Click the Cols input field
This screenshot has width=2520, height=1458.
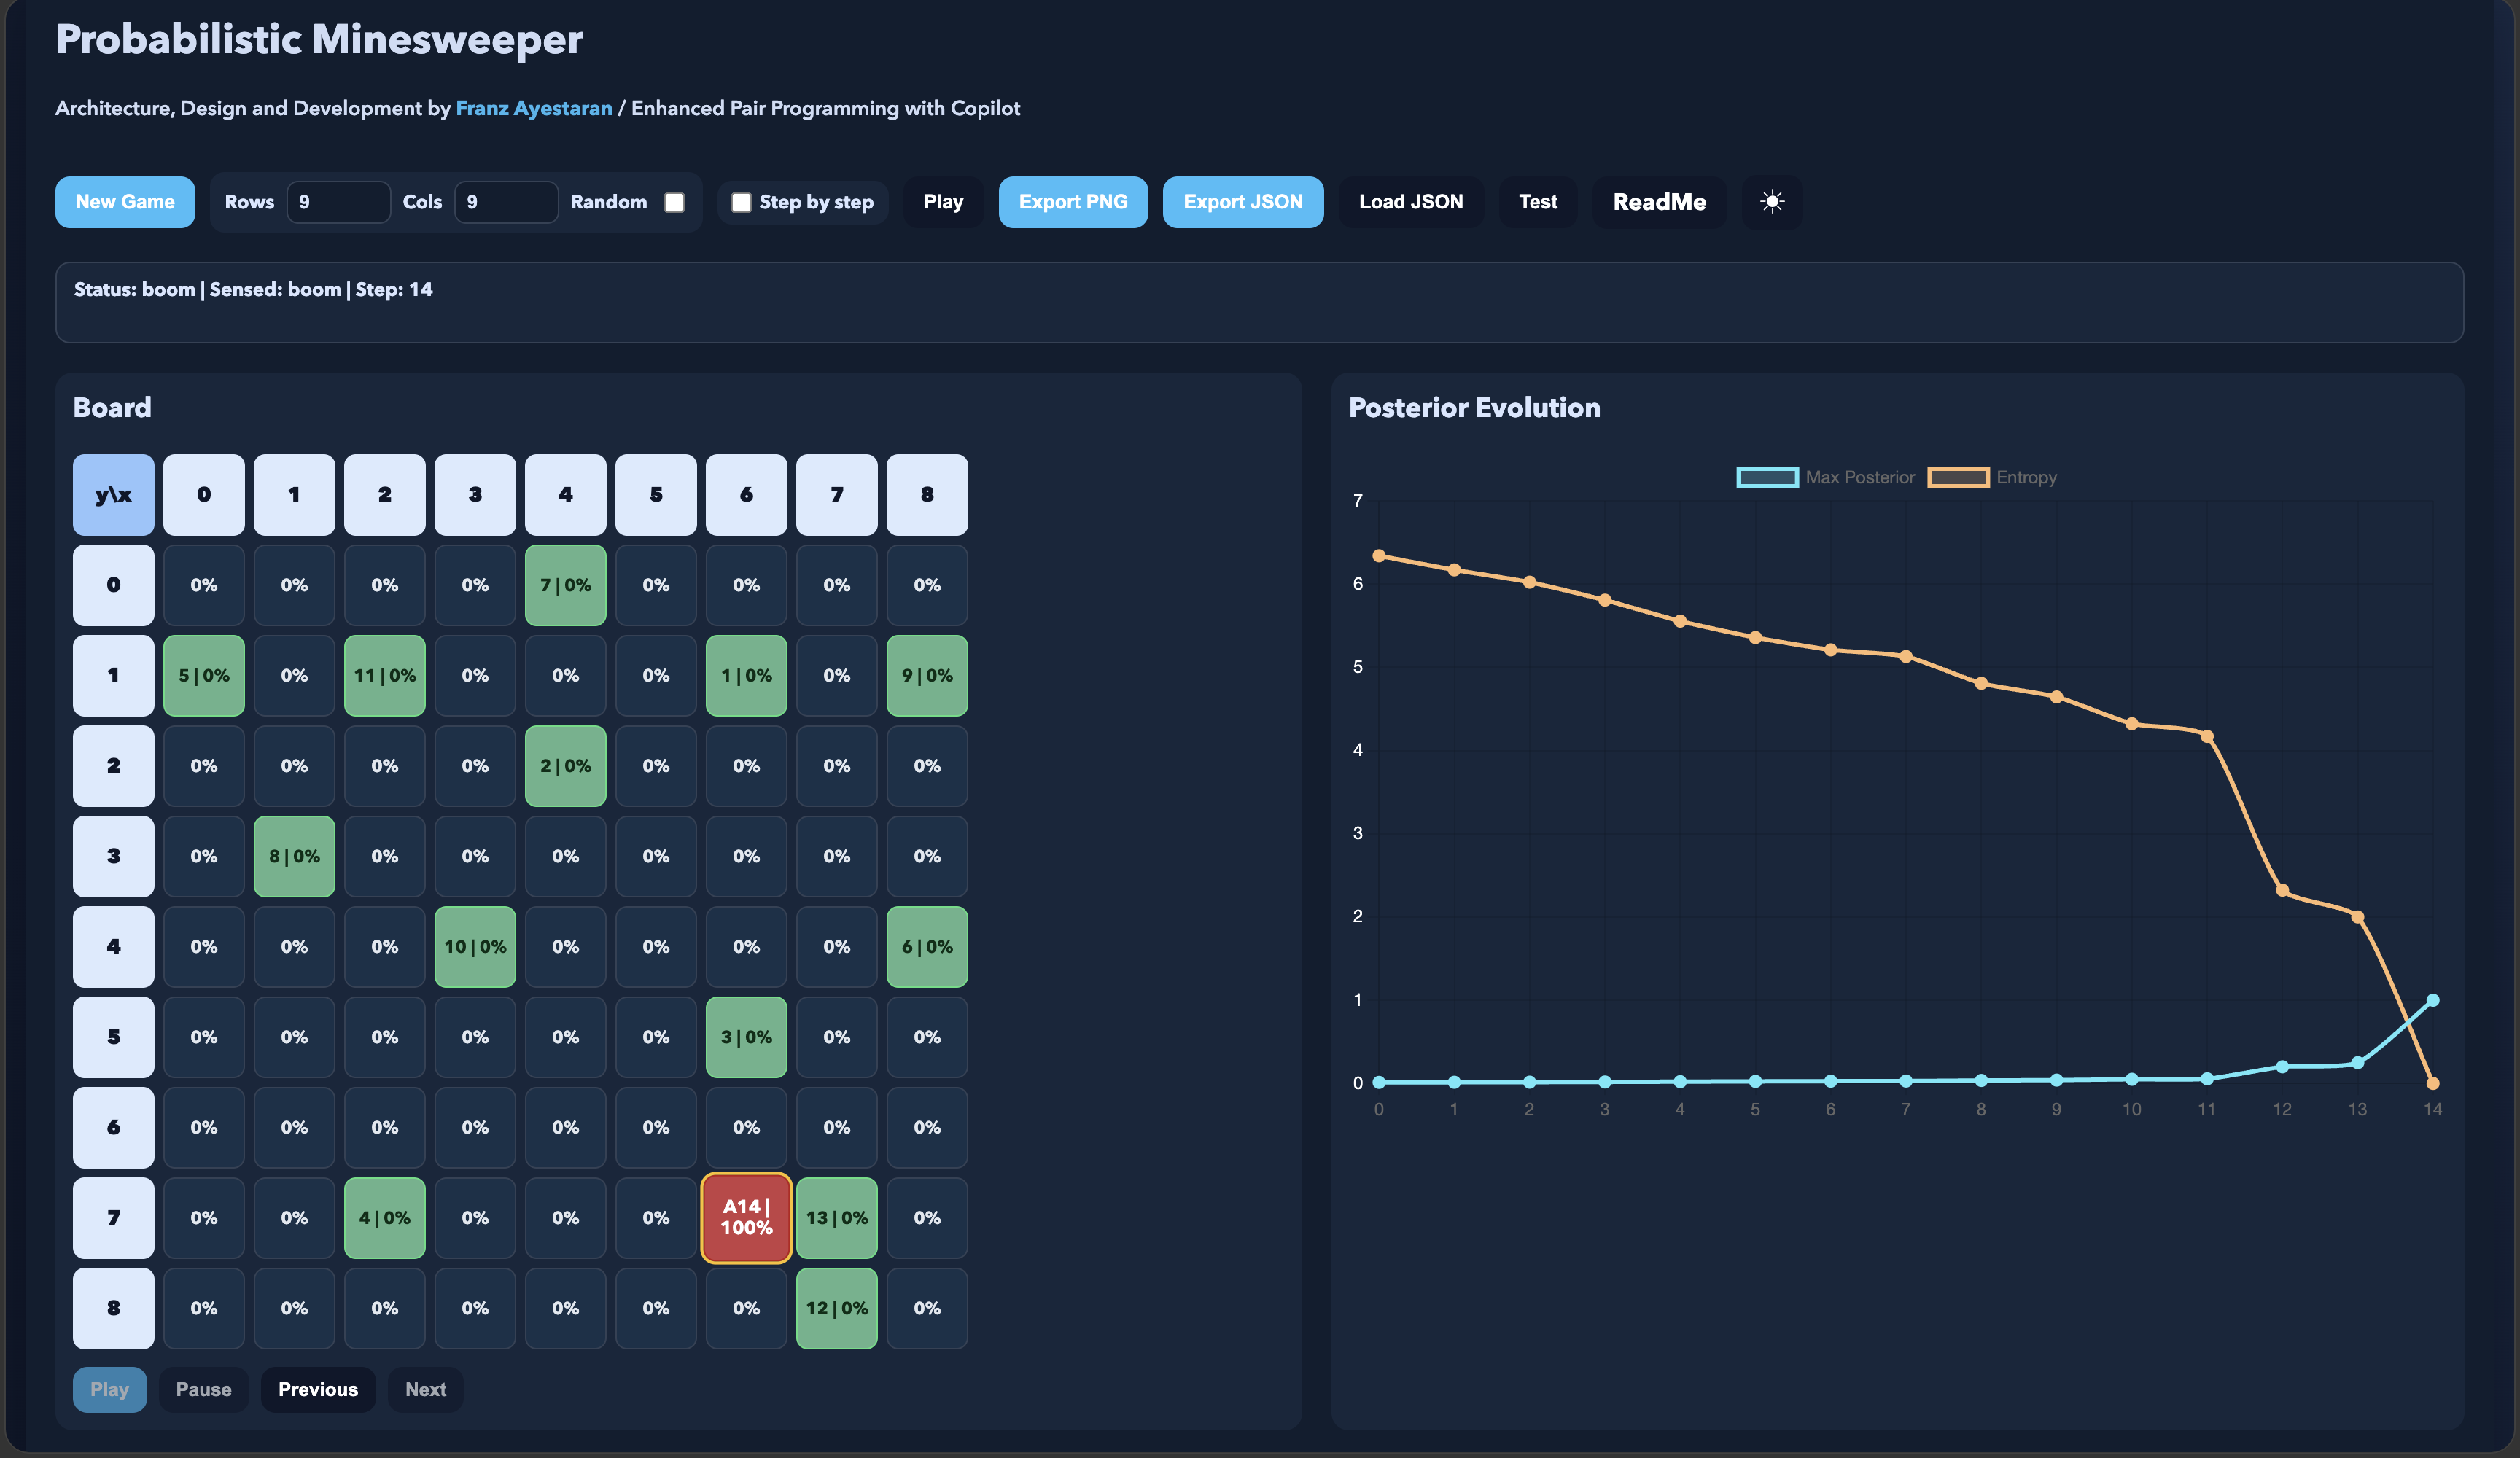(506, 202)
